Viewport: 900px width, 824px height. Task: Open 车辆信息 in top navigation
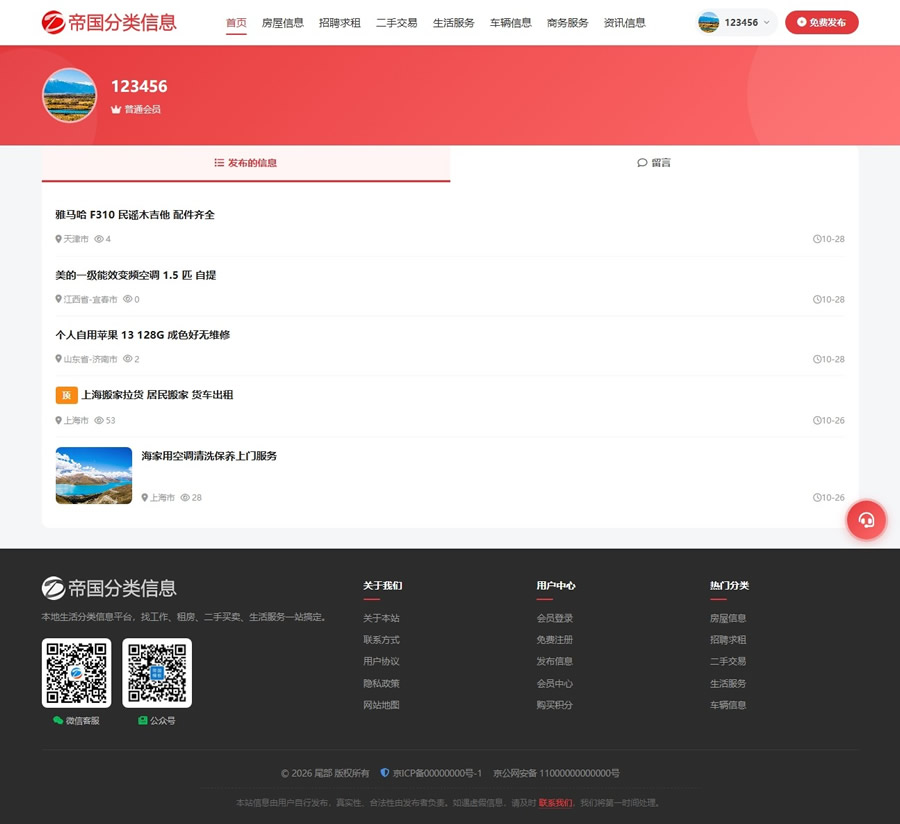click(510, 23)
